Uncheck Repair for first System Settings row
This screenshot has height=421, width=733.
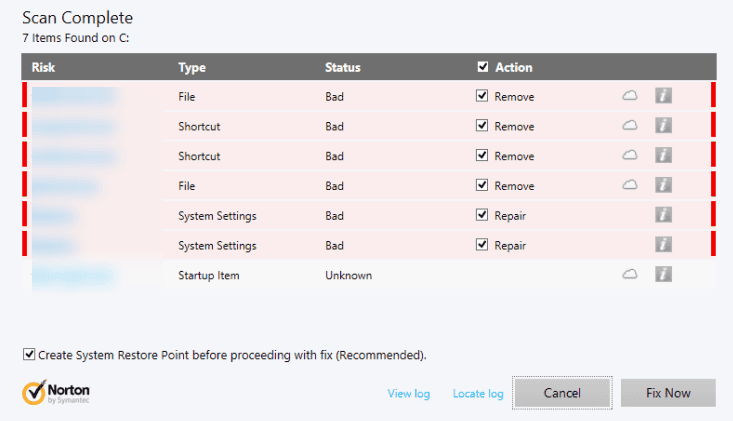pyautogui.click(x=482, y=215)
